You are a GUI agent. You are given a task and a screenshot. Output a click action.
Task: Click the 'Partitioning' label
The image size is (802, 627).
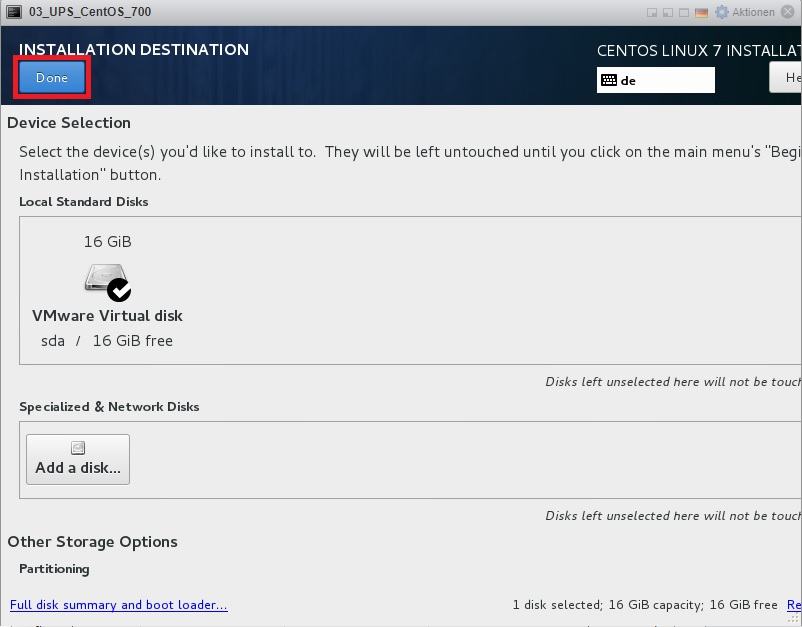coord(54,569)
